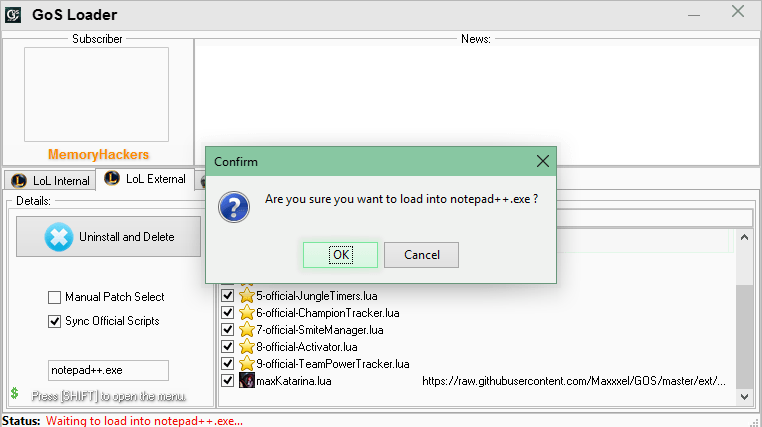Image resolution: width=762 pixels, height=427 pixels.
Task: Toggle the Manual Patch Select checkbox
Action: point(54,297)
